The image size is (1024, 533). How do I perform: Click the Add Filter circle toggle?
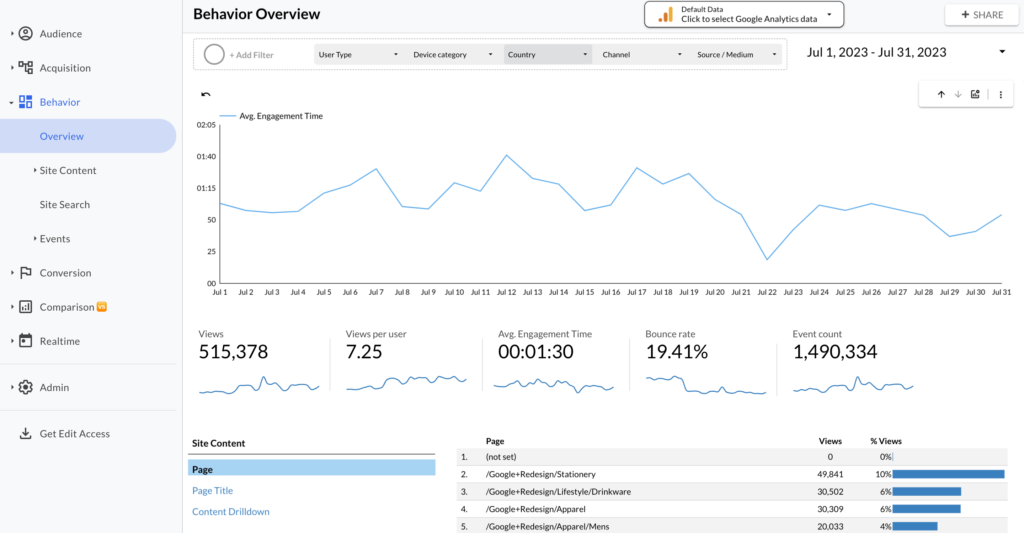tap(213, 55)
